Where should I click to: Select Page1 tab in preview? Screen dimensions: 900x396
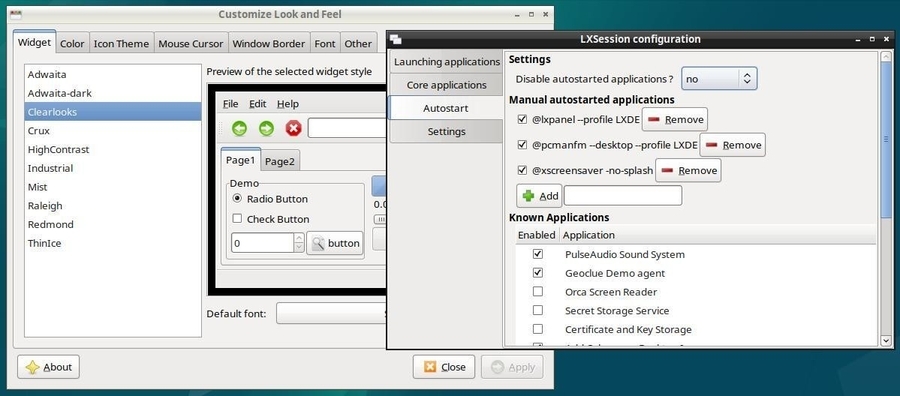pyautogui.click(x=240, y=160)
